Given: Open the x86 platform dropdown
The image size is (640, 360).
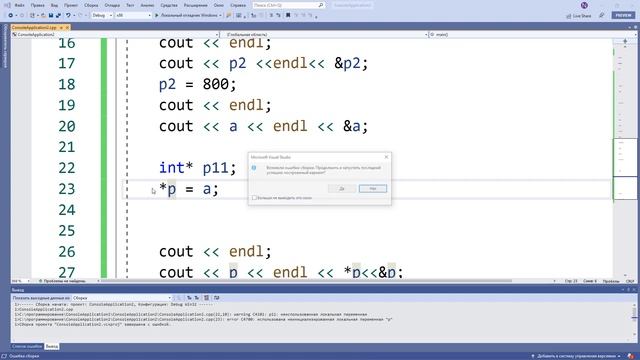Looking at the screenshot, I should pyautogui.click(x=133, y=16).
